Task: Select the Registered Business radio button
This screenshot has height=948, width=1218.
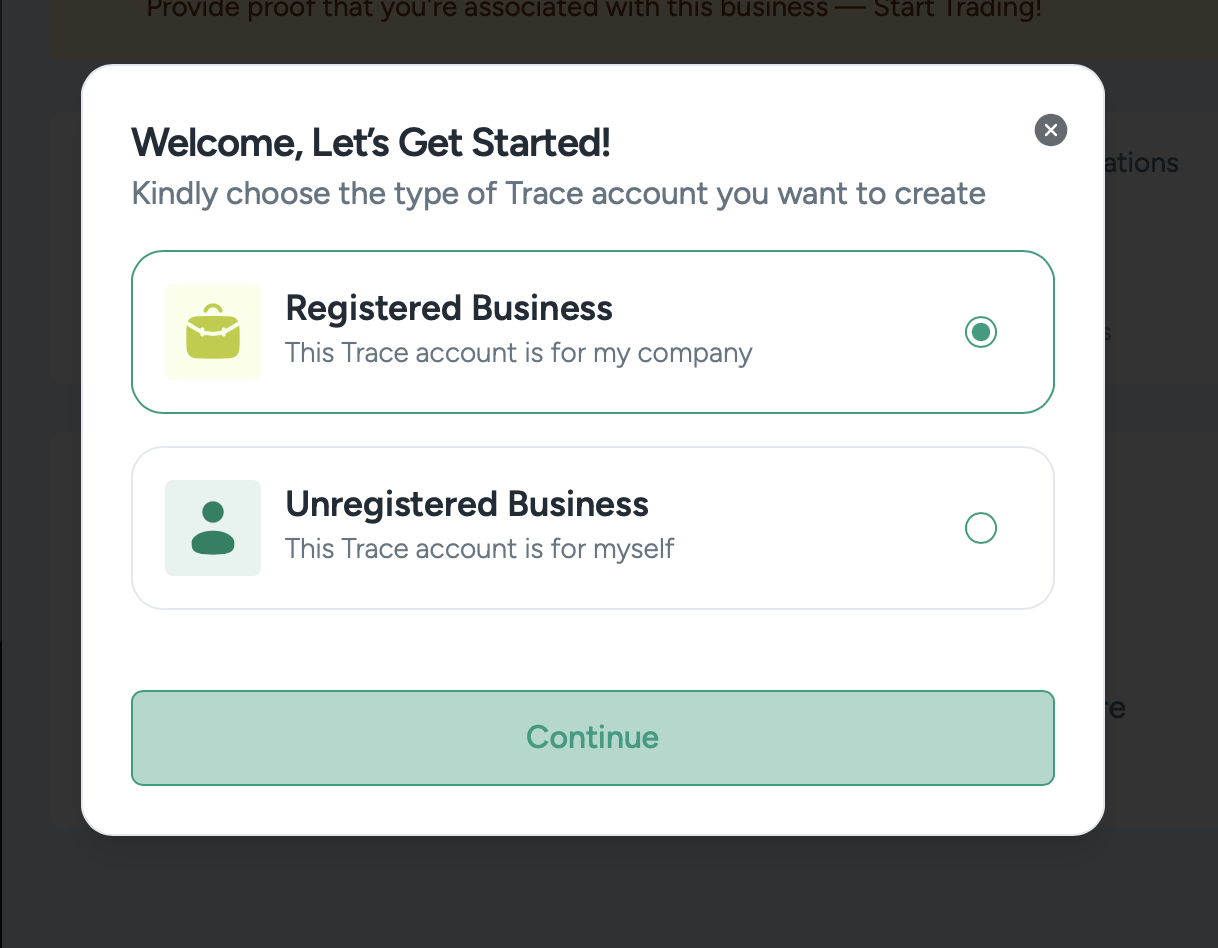Action: 981,332
